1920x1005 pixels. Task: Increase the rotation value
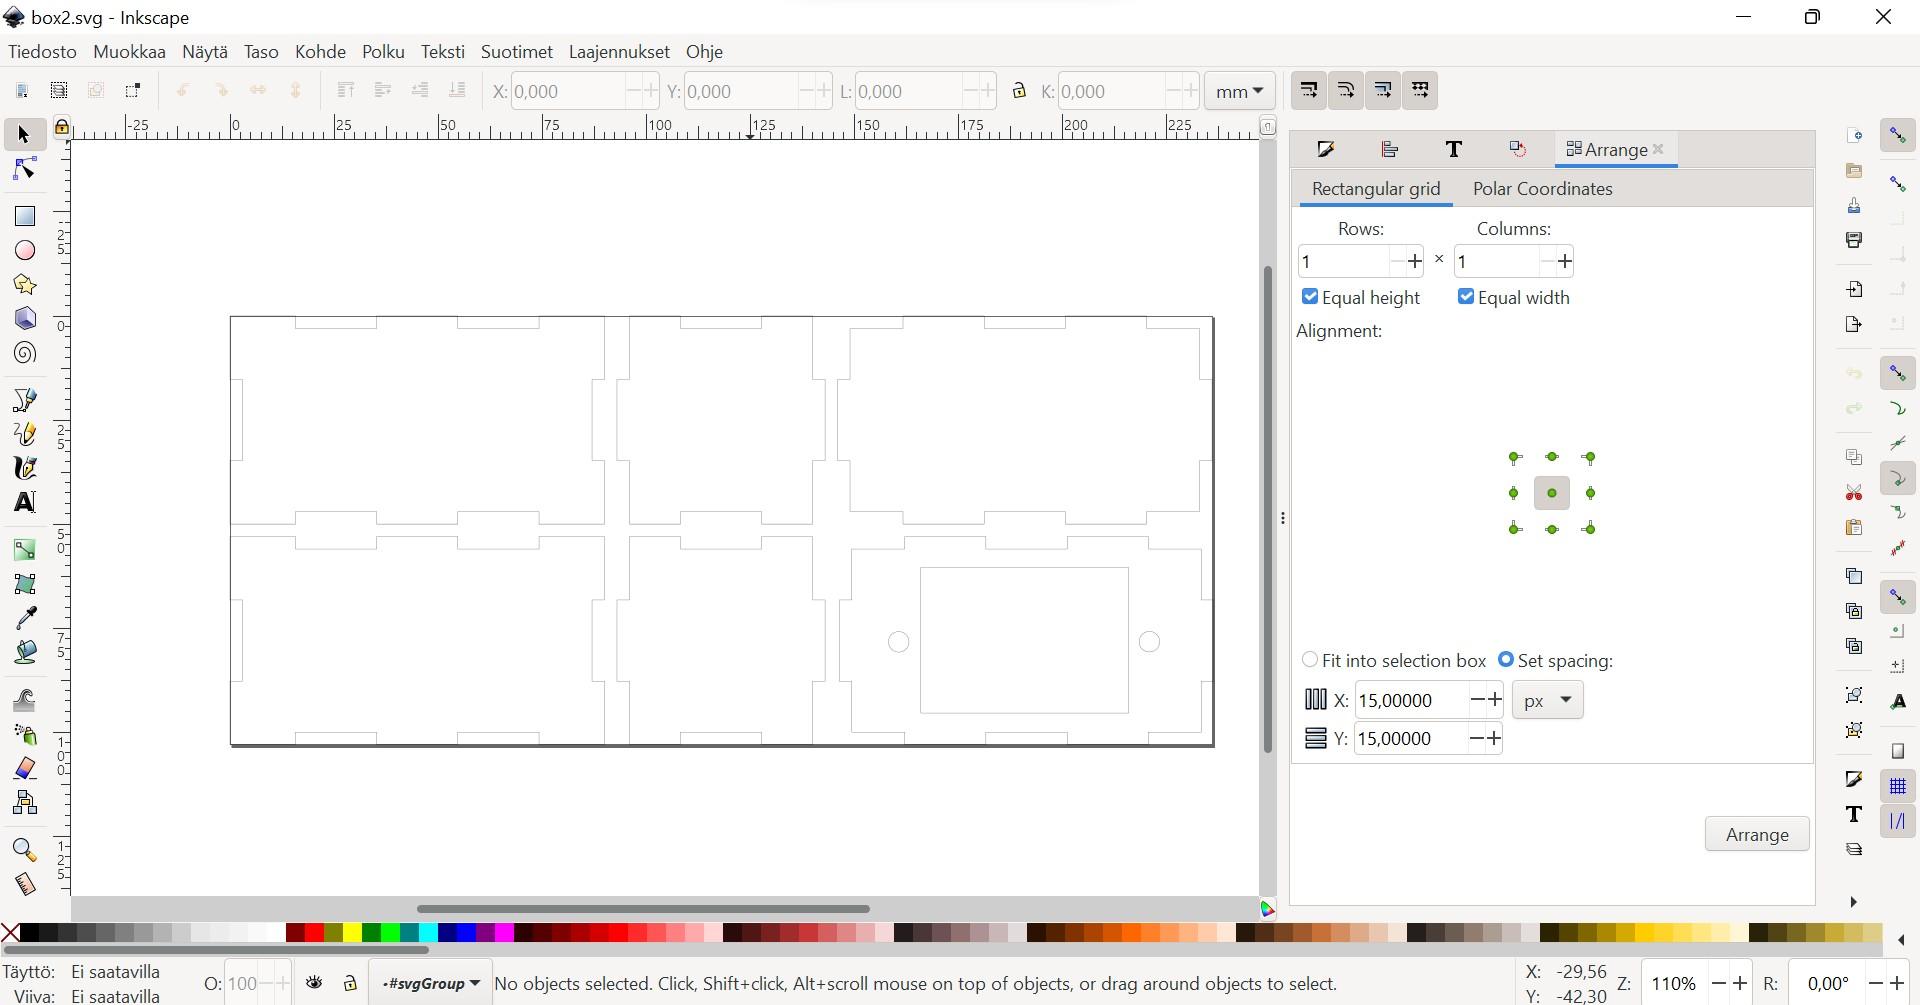point(1895,984)
